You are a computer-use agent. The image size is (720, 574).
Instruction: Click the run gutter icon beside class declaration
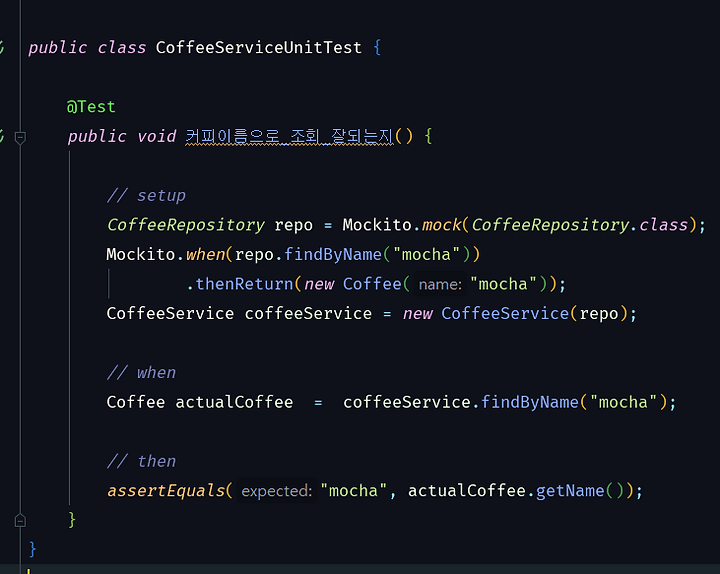2,47
